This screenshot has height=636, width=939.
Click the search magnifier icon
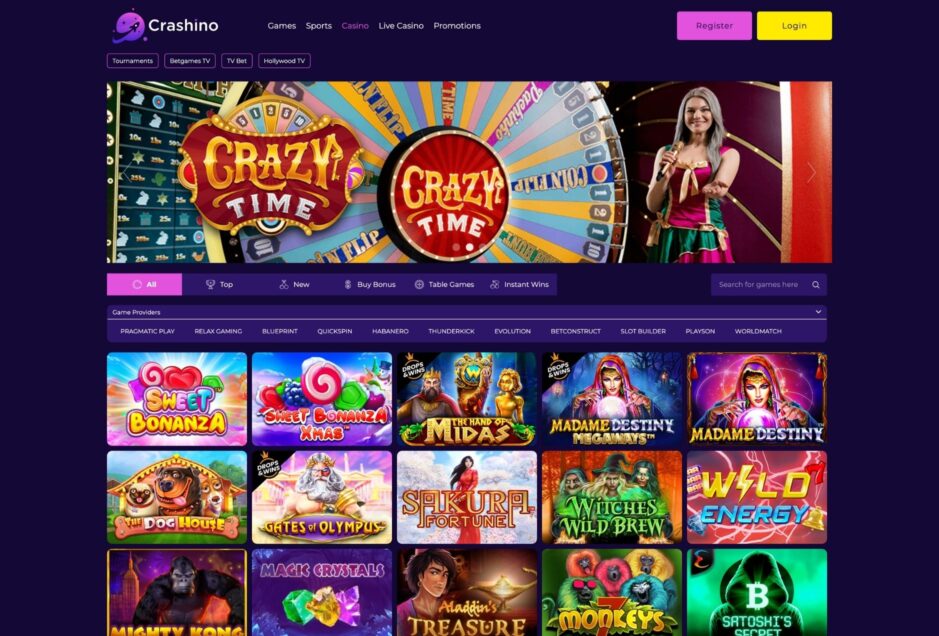[x=816, y=285]
